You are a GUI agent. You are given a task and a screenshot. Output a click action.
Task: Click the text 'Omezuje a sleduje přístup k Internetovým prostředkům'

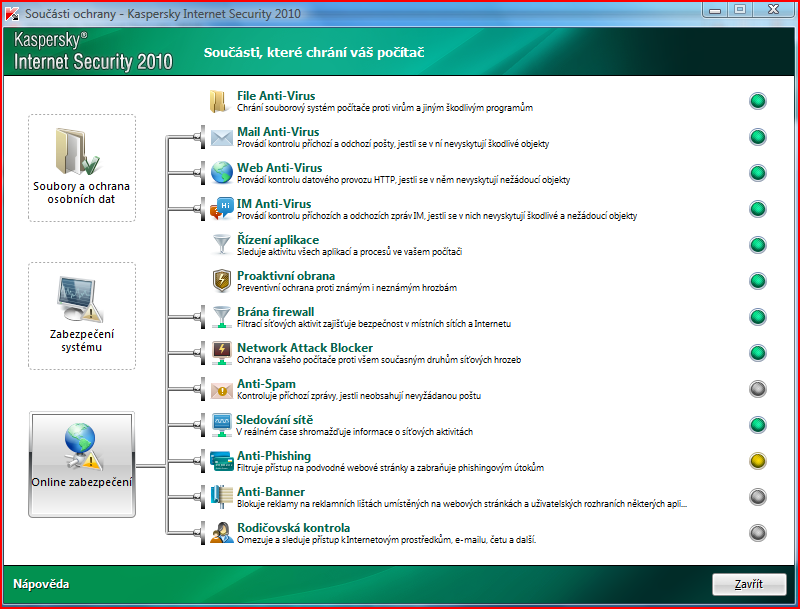pos(344,540)
